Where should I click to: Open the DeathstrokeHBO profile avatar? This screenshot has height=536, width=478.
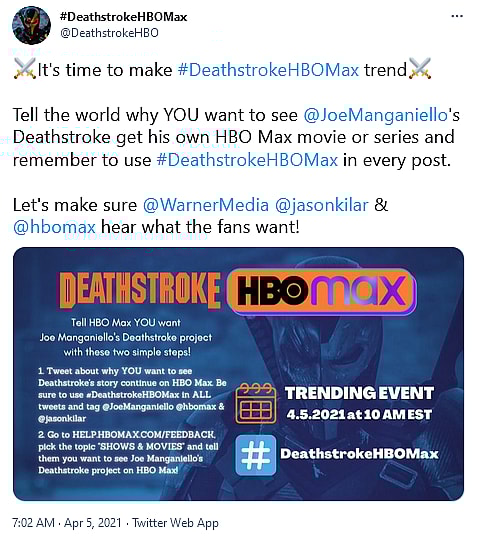31,25
